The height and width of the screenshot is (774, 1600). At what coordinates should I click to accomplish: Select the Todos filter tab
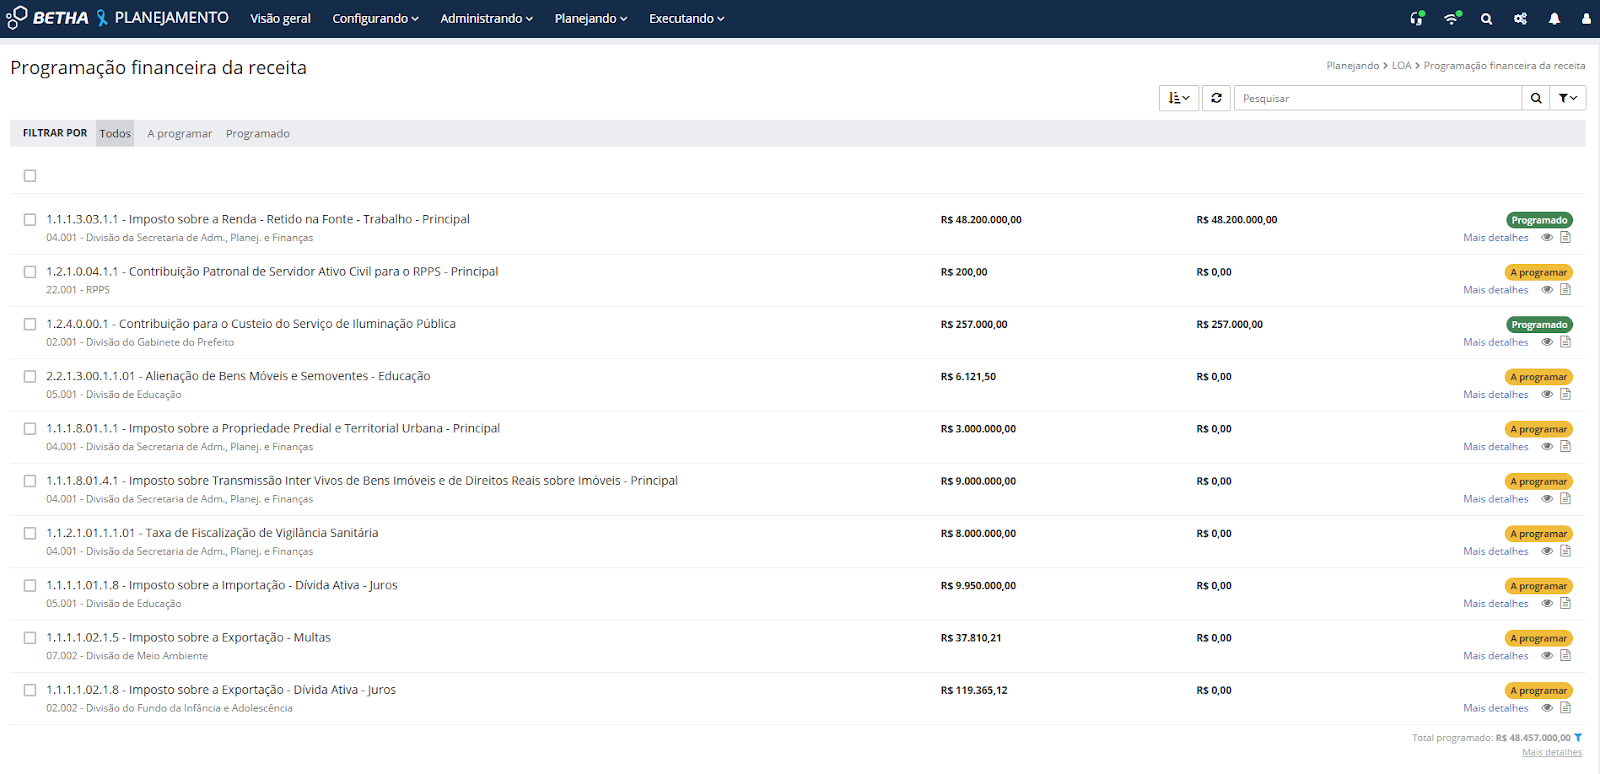115,133
